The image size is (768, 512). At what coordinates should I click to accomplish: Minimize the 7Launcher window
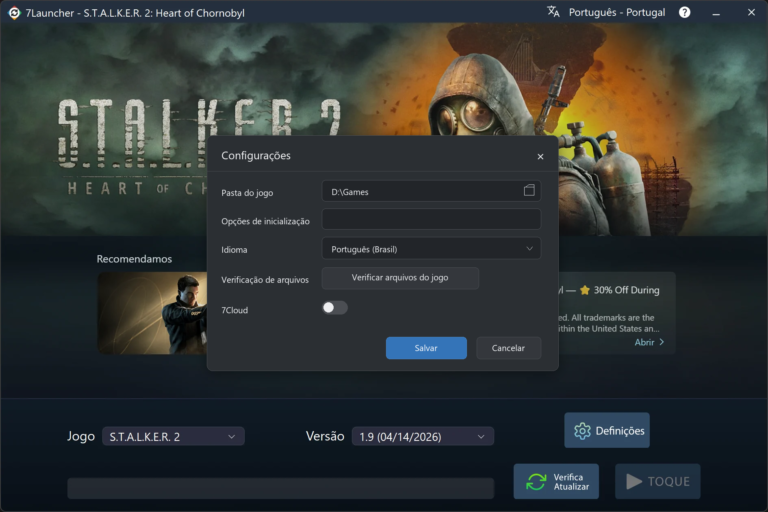[x=716, y=13]
